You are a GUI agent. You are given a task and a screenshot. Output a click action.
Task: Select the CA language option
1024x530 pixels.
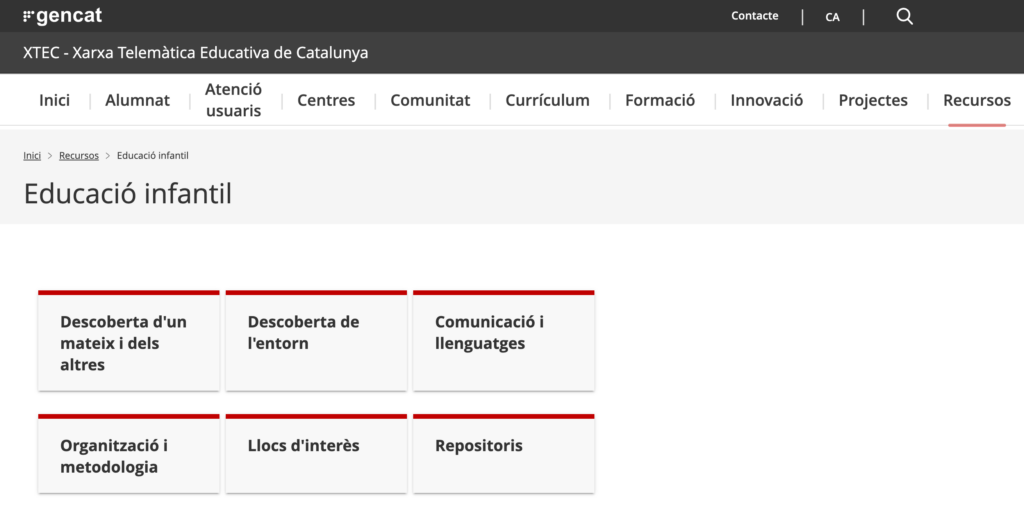point(832,17)
